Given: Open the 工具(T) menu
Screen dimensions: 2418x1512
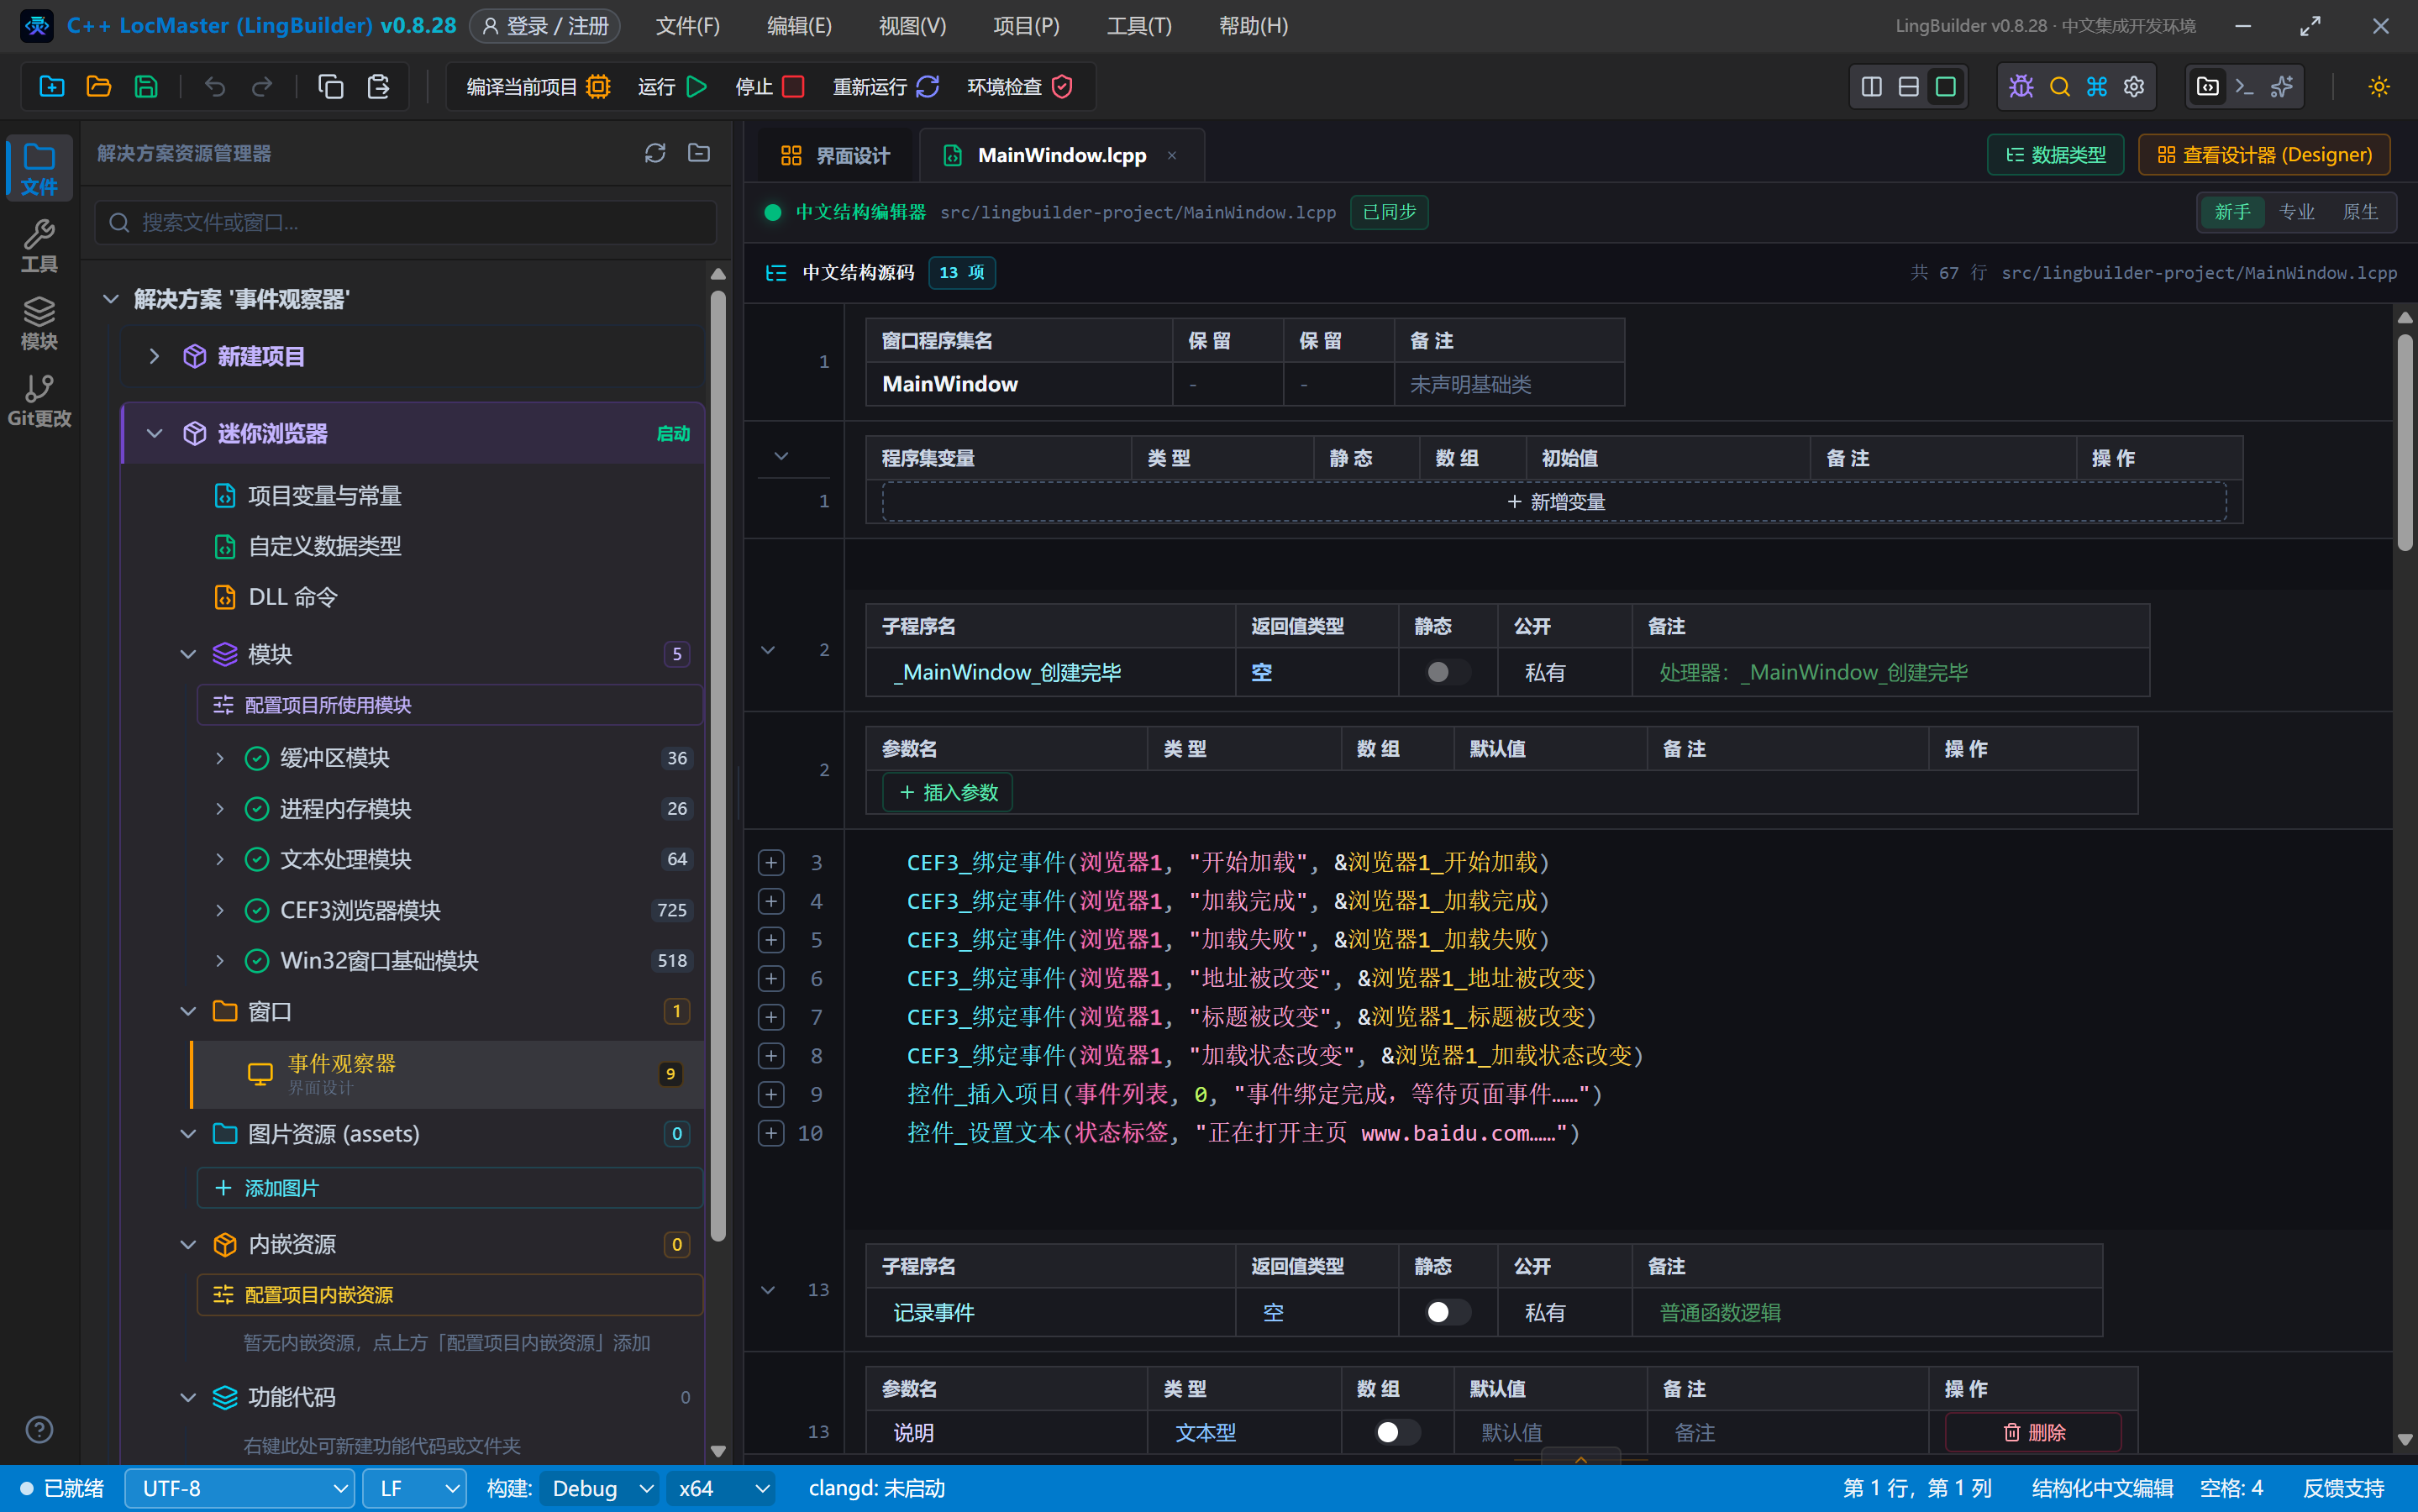Looking at the screenshot, I should click(1139, 26).
